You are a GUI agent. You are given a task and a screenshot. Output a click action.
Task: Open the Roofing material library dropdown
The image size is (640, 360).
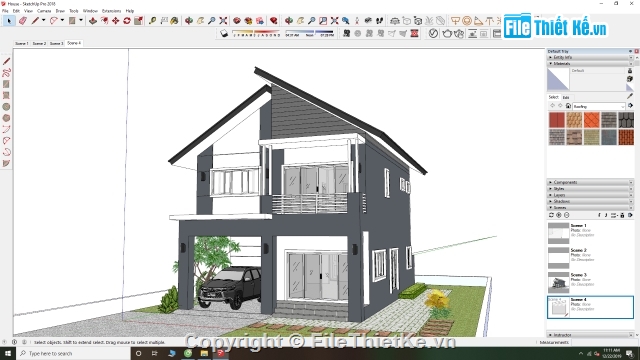tap(599, 106)
